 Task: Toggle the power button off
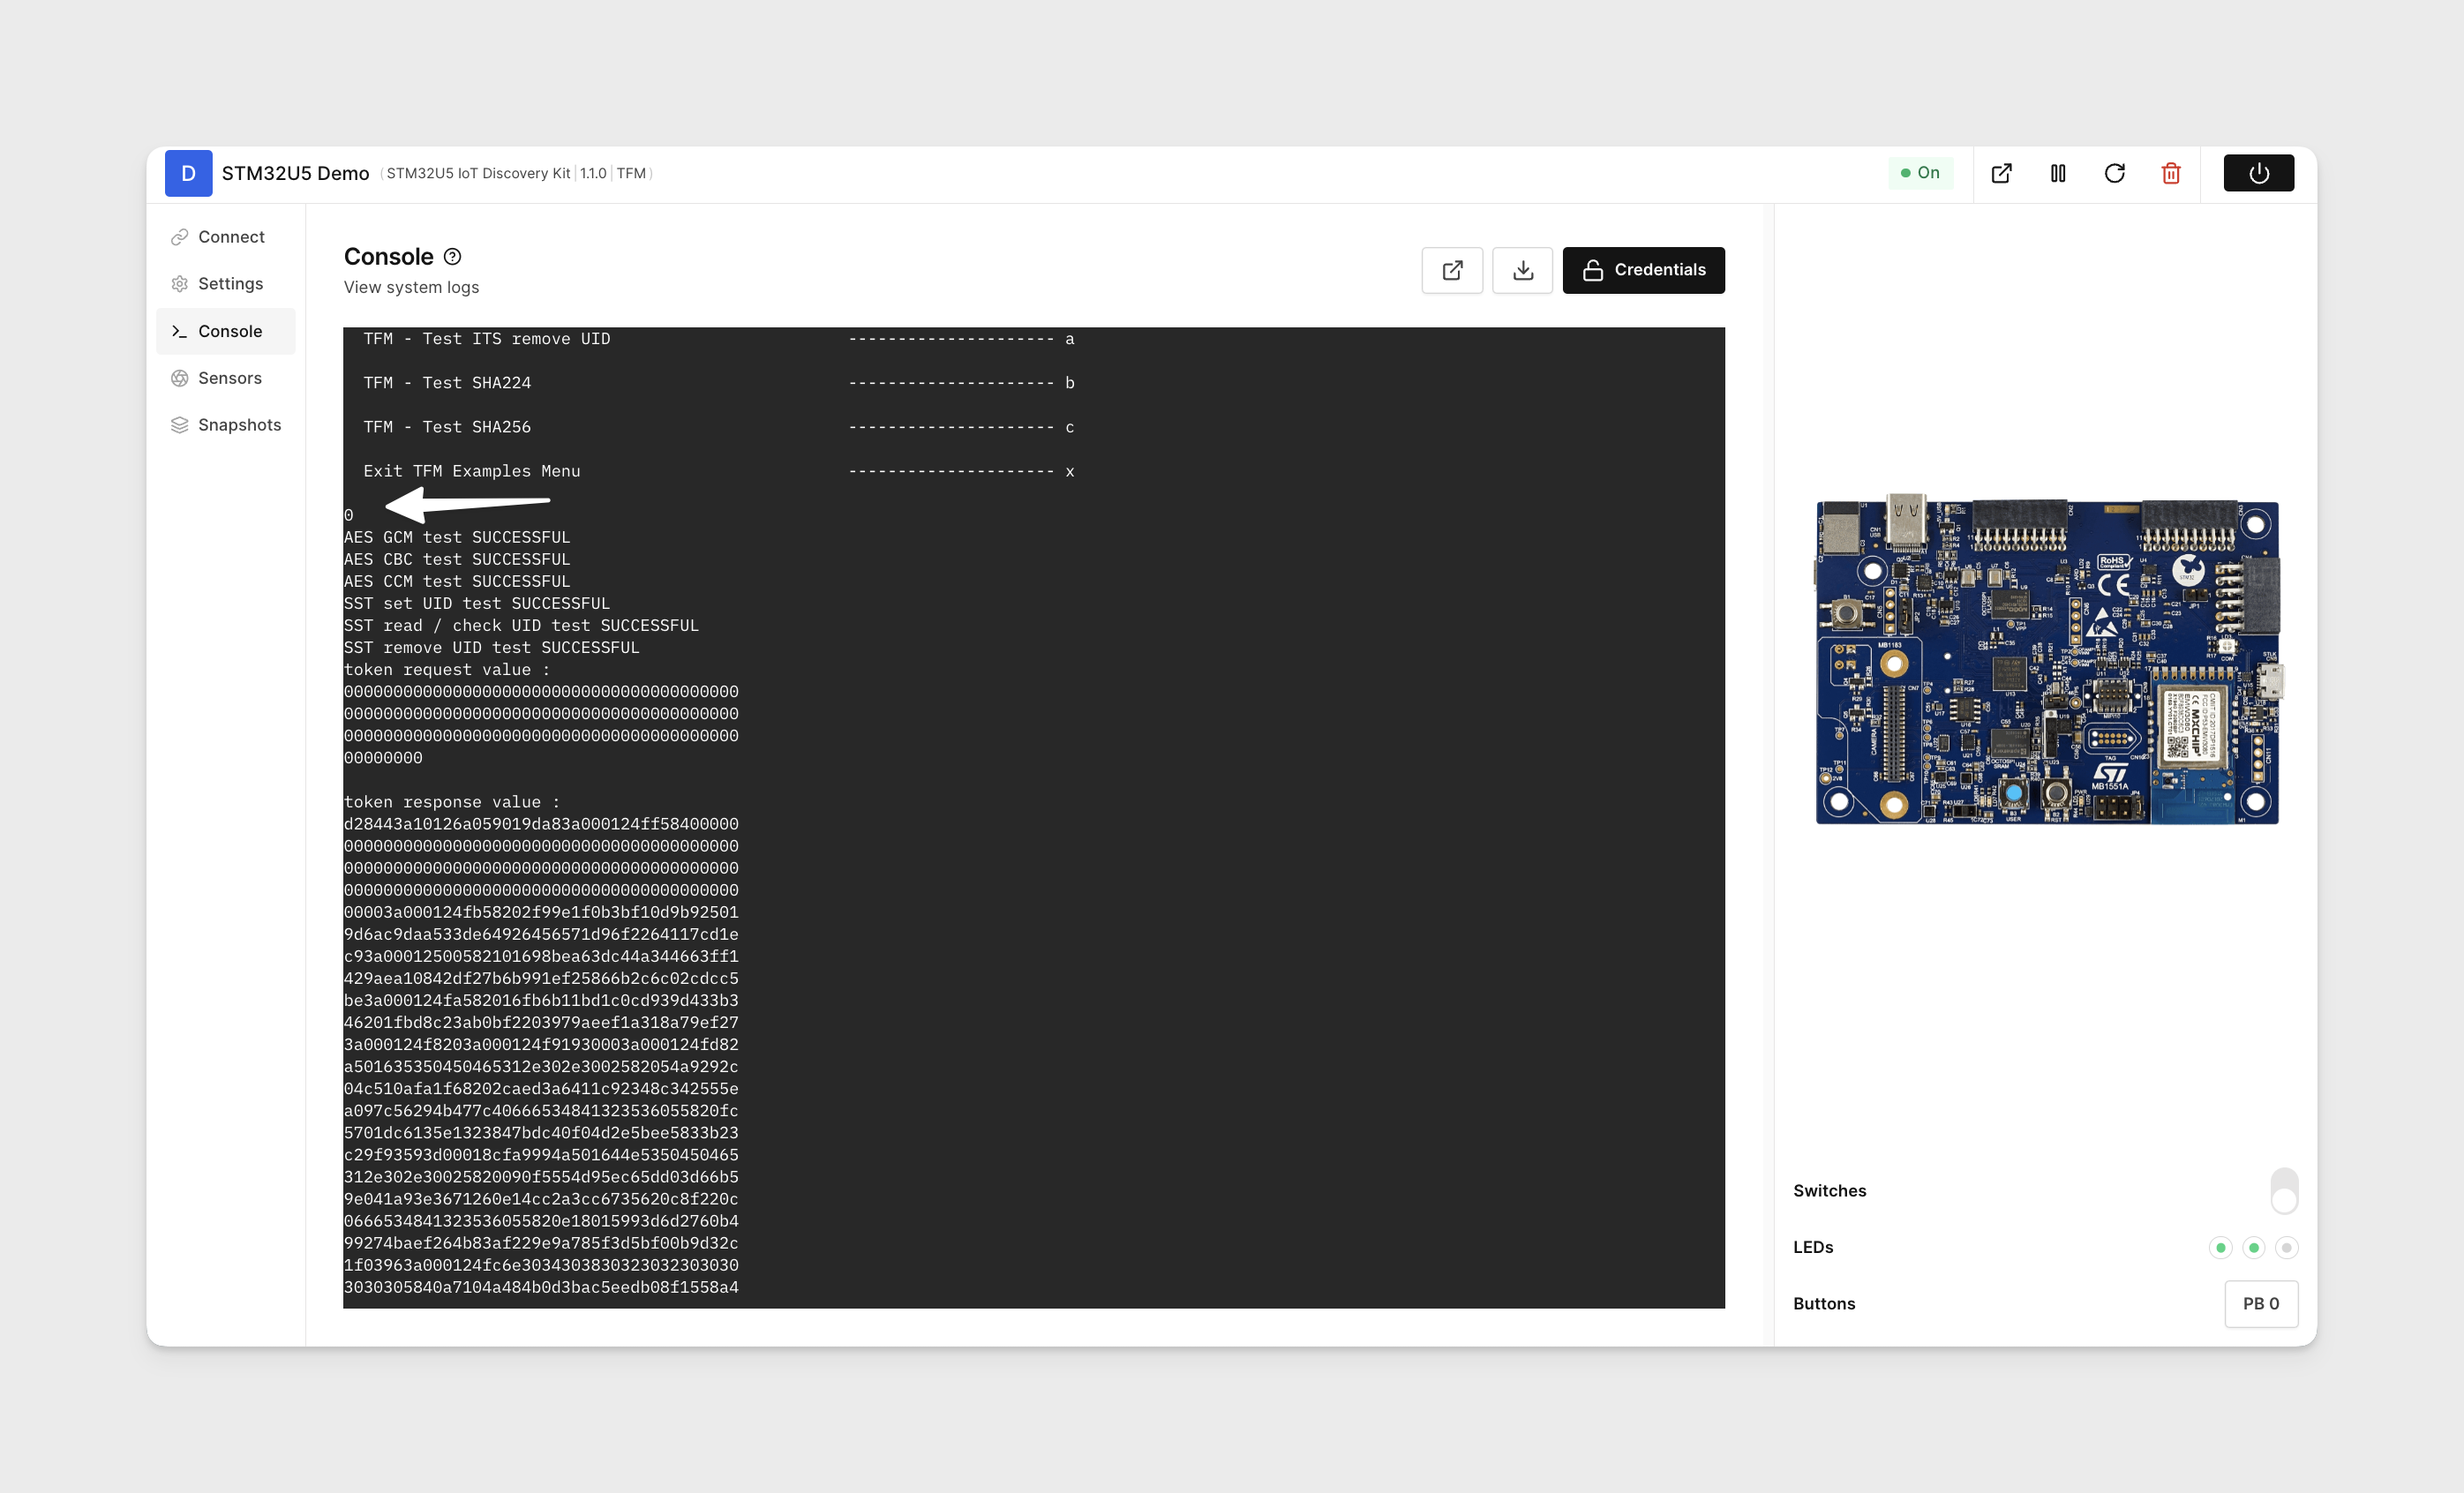coord(2258,173)
